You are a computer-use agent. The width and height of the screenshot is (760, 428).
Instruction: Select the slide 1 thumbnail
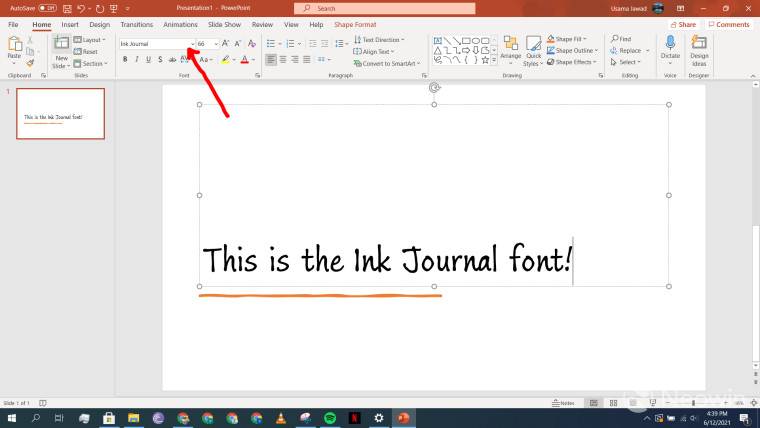(60, 113)
